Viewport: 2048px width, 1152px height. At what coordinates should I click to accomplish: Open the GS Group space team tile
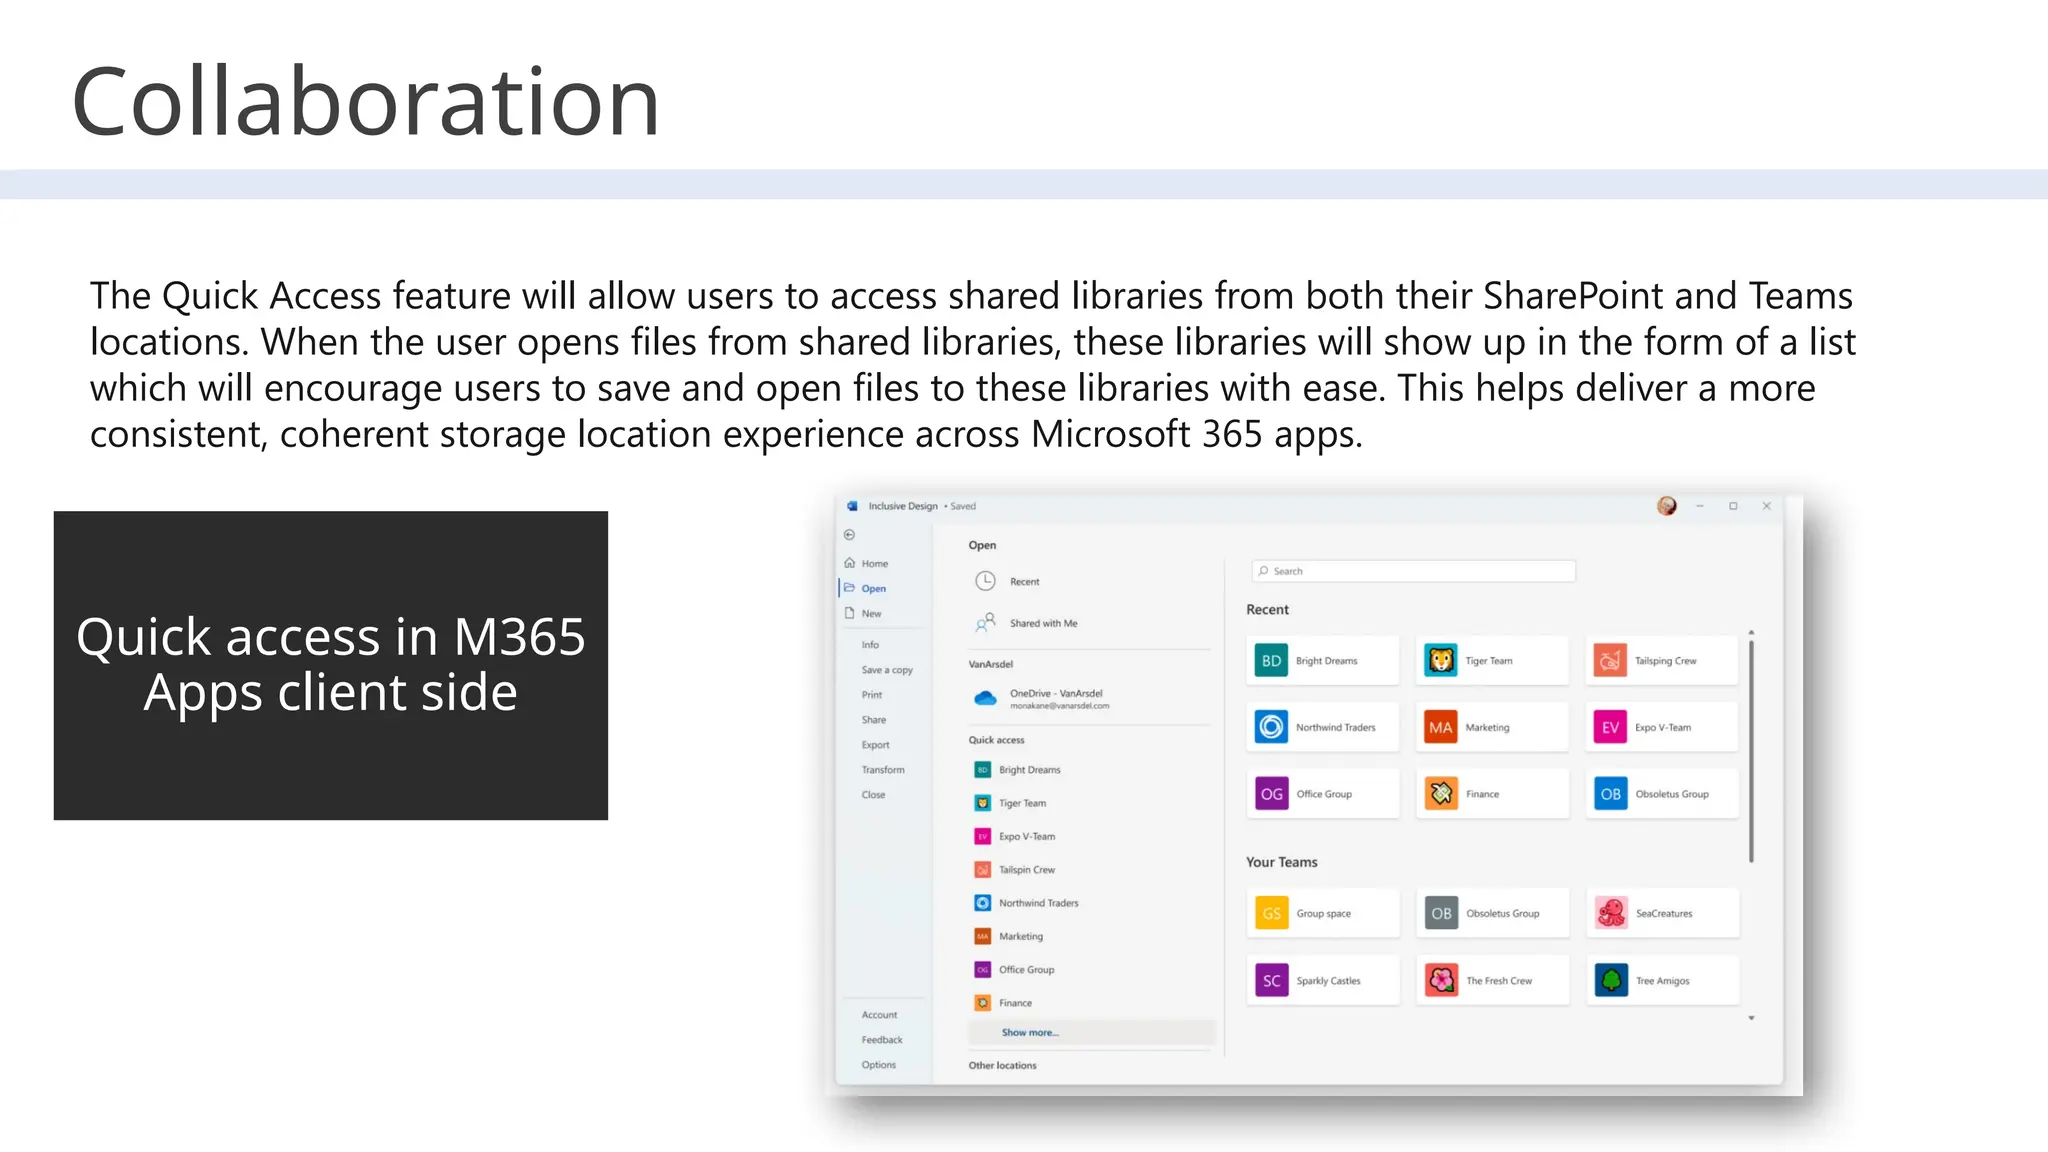click(x=1322, y=913)
